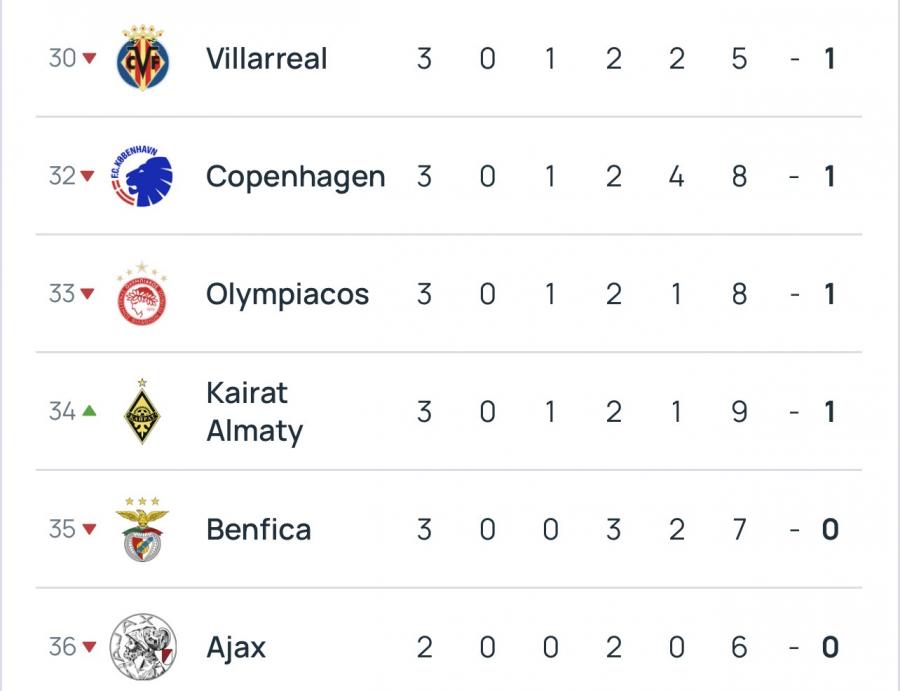This screenshot has height=691, width=900.
Task: Click the red down arrow beside rank 36
Action: (x=89, y=647)
